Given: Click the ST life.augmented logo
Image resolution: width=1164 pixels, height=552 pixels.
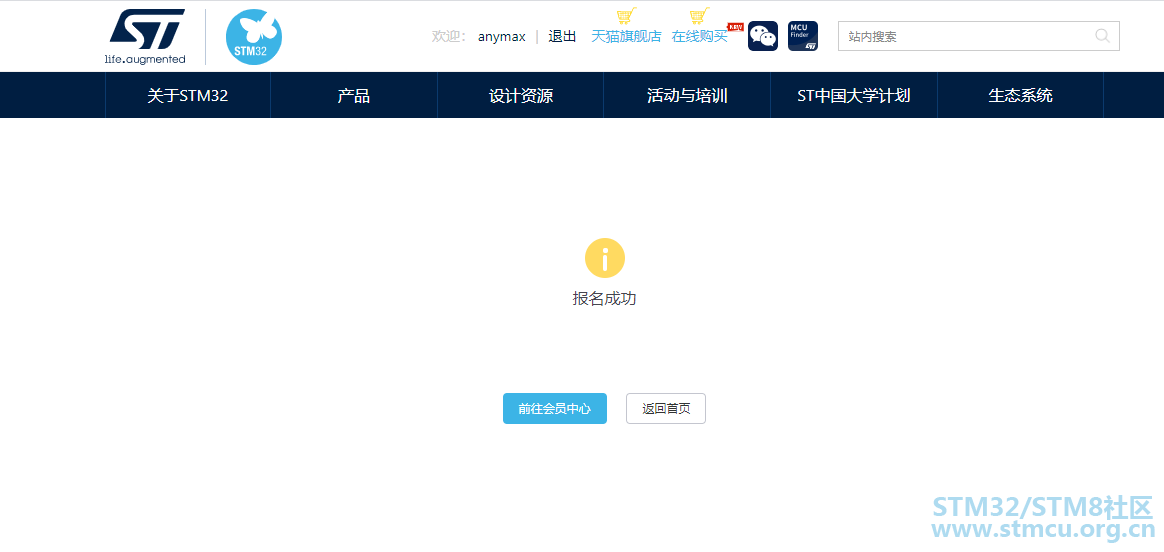Looking at the screenshot, I should tap(146, 36).
